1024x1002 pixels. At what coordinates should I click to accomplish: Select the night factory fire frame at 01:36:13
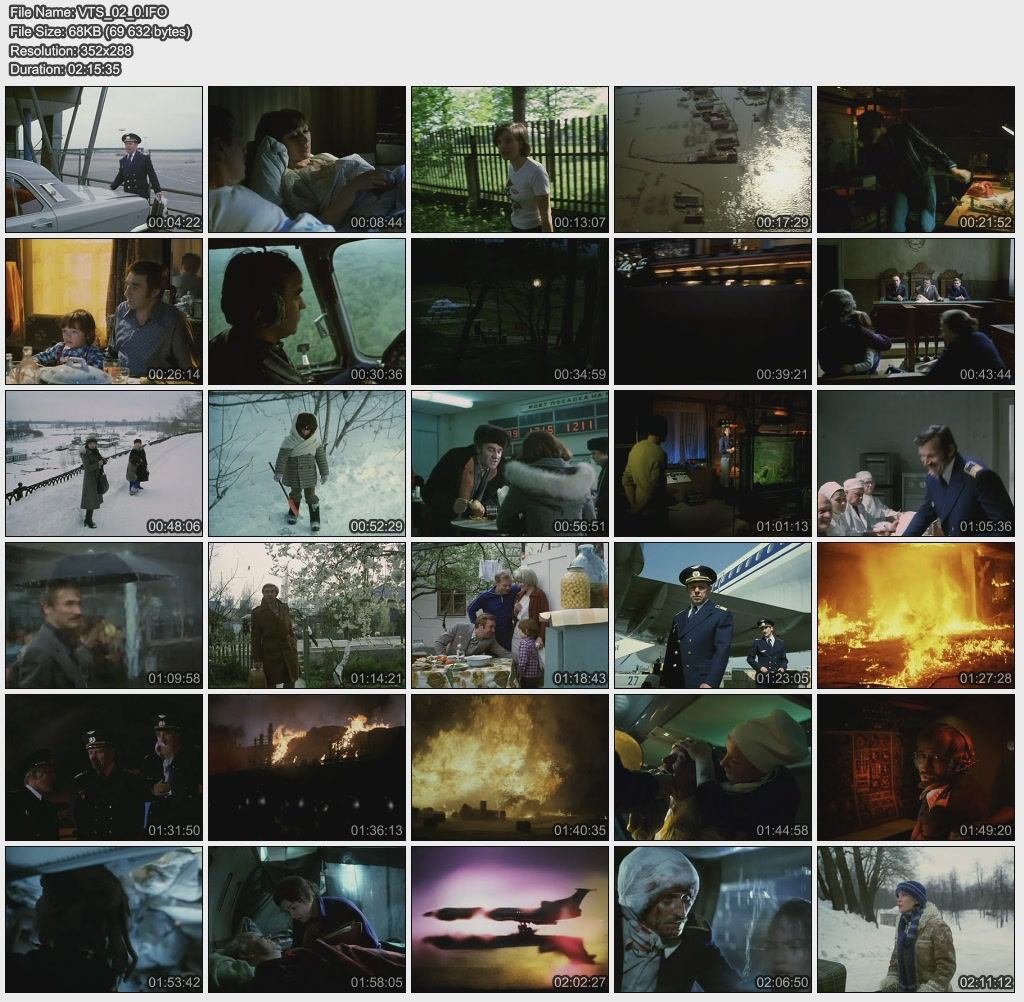pos(307,768)
